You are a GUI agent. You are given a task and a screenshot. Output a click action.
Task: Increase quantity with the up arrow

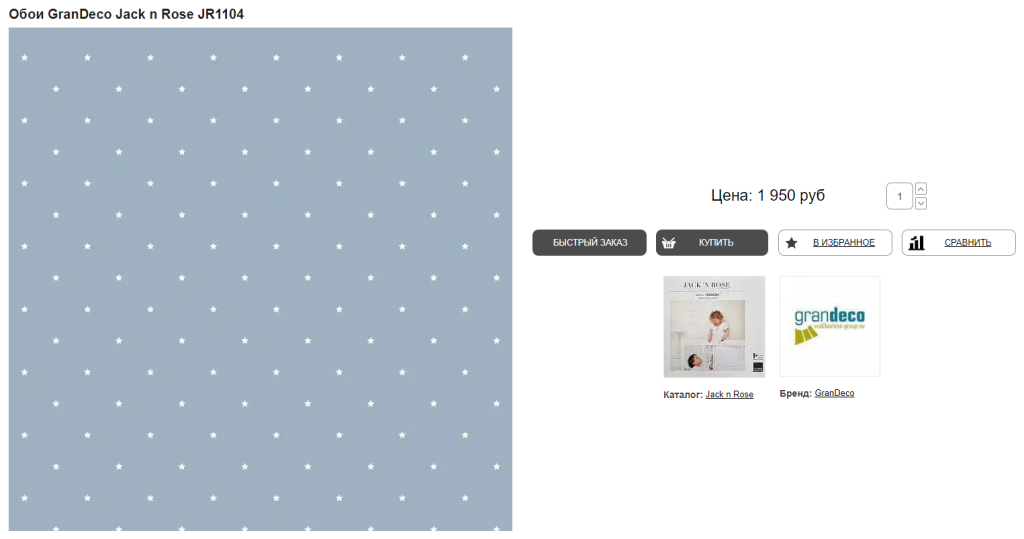pyautogui.click(x=921, y=189)
